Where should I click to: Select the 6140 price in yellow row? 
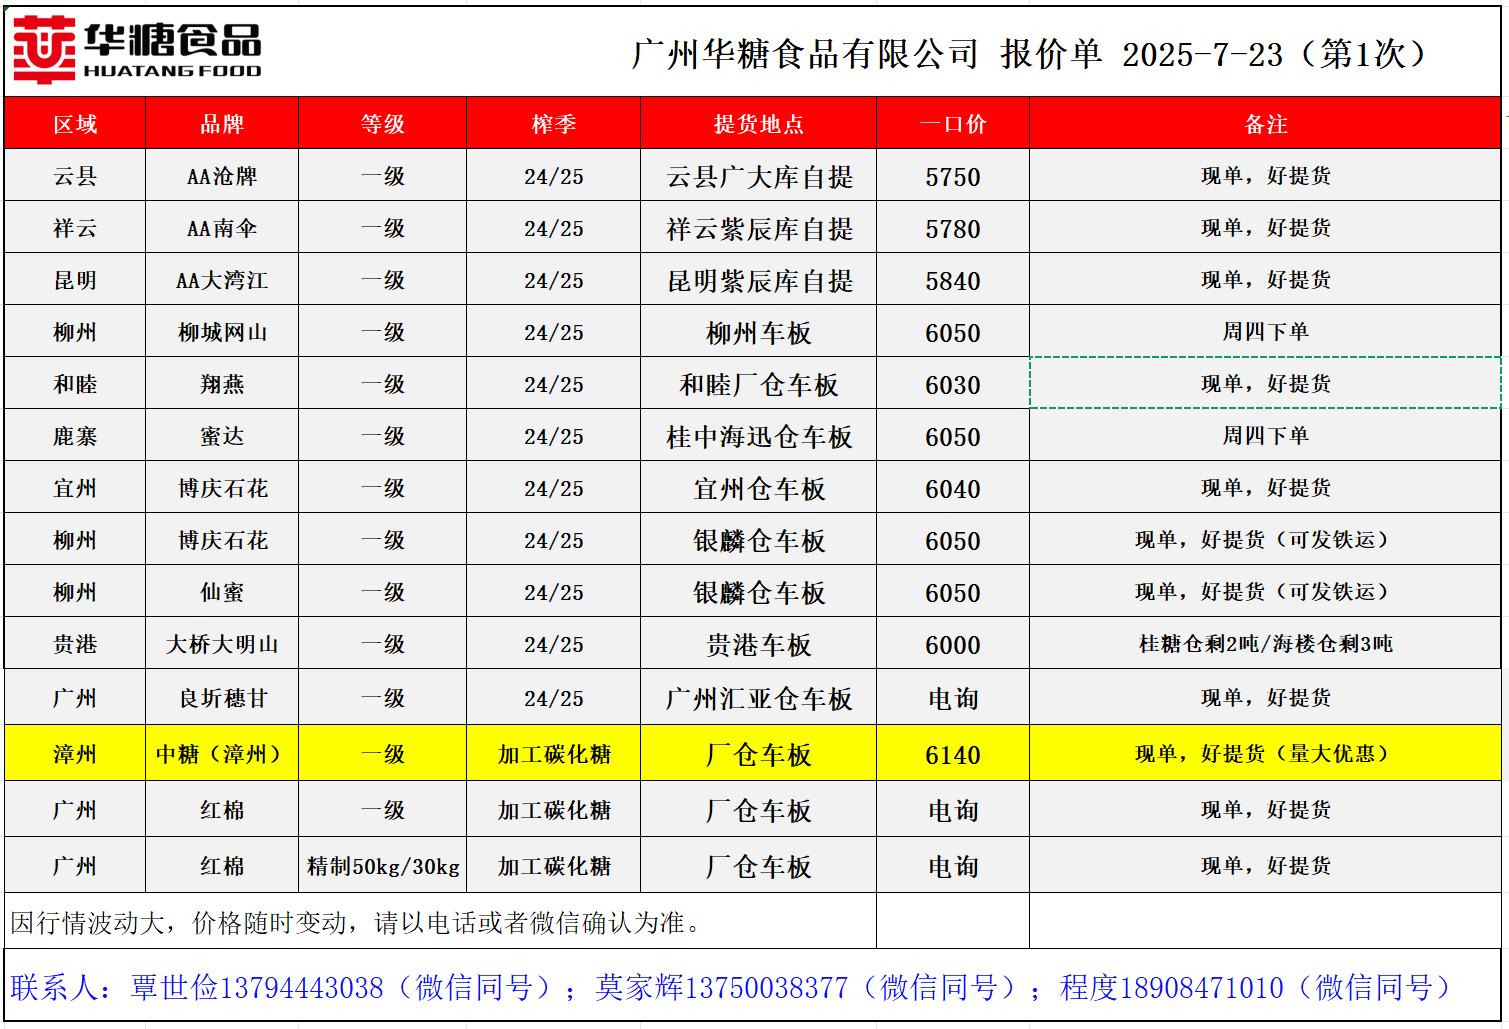[952, 755]
